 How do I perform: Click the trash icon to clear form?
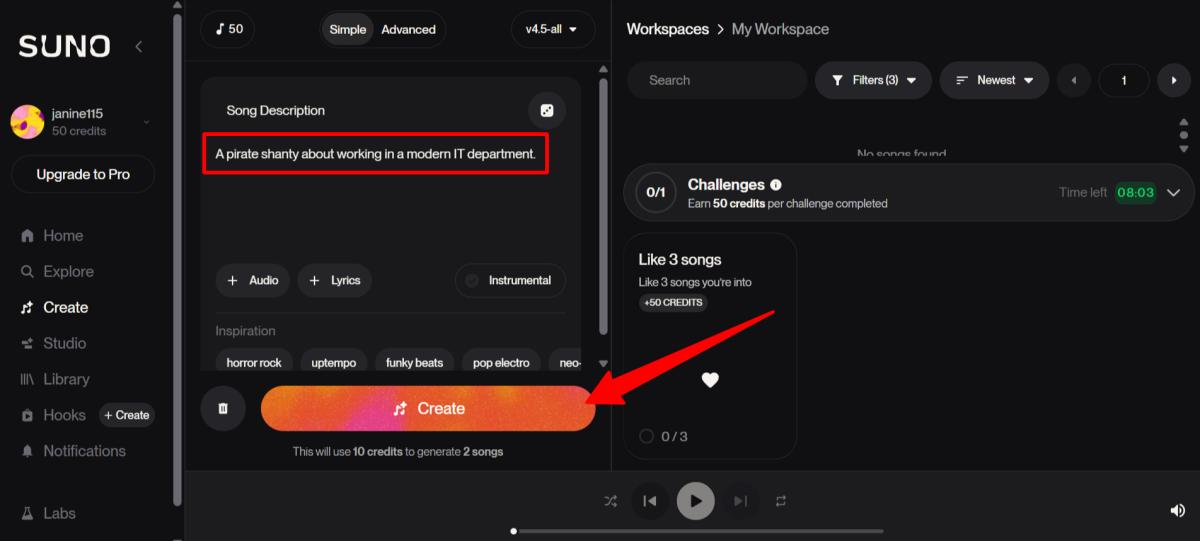(x=223, y=408)
